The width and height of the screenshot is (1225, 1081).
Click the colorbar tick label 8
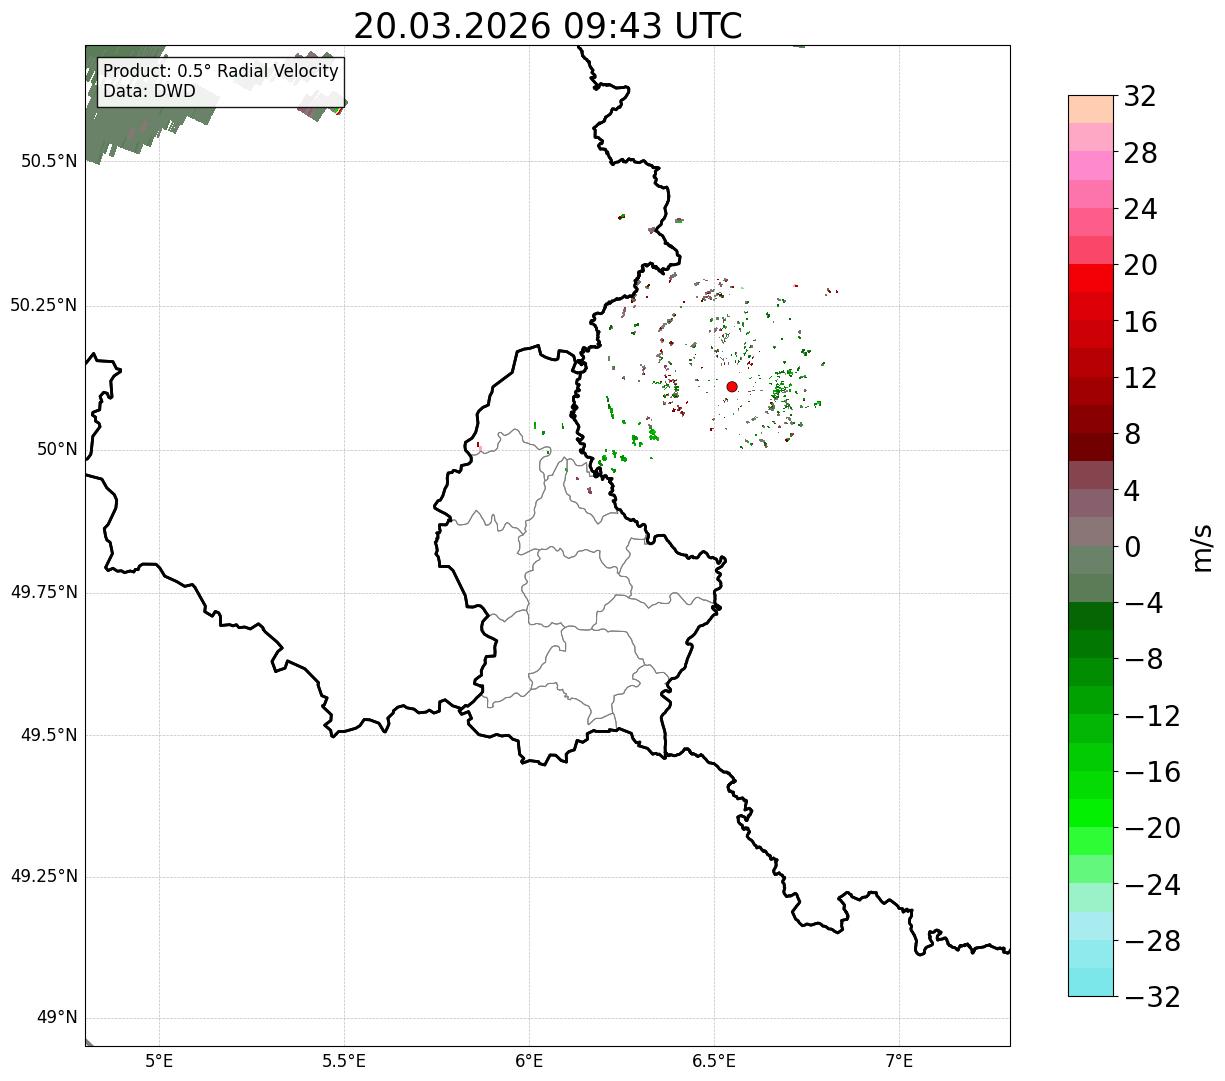pos(1132,434)
